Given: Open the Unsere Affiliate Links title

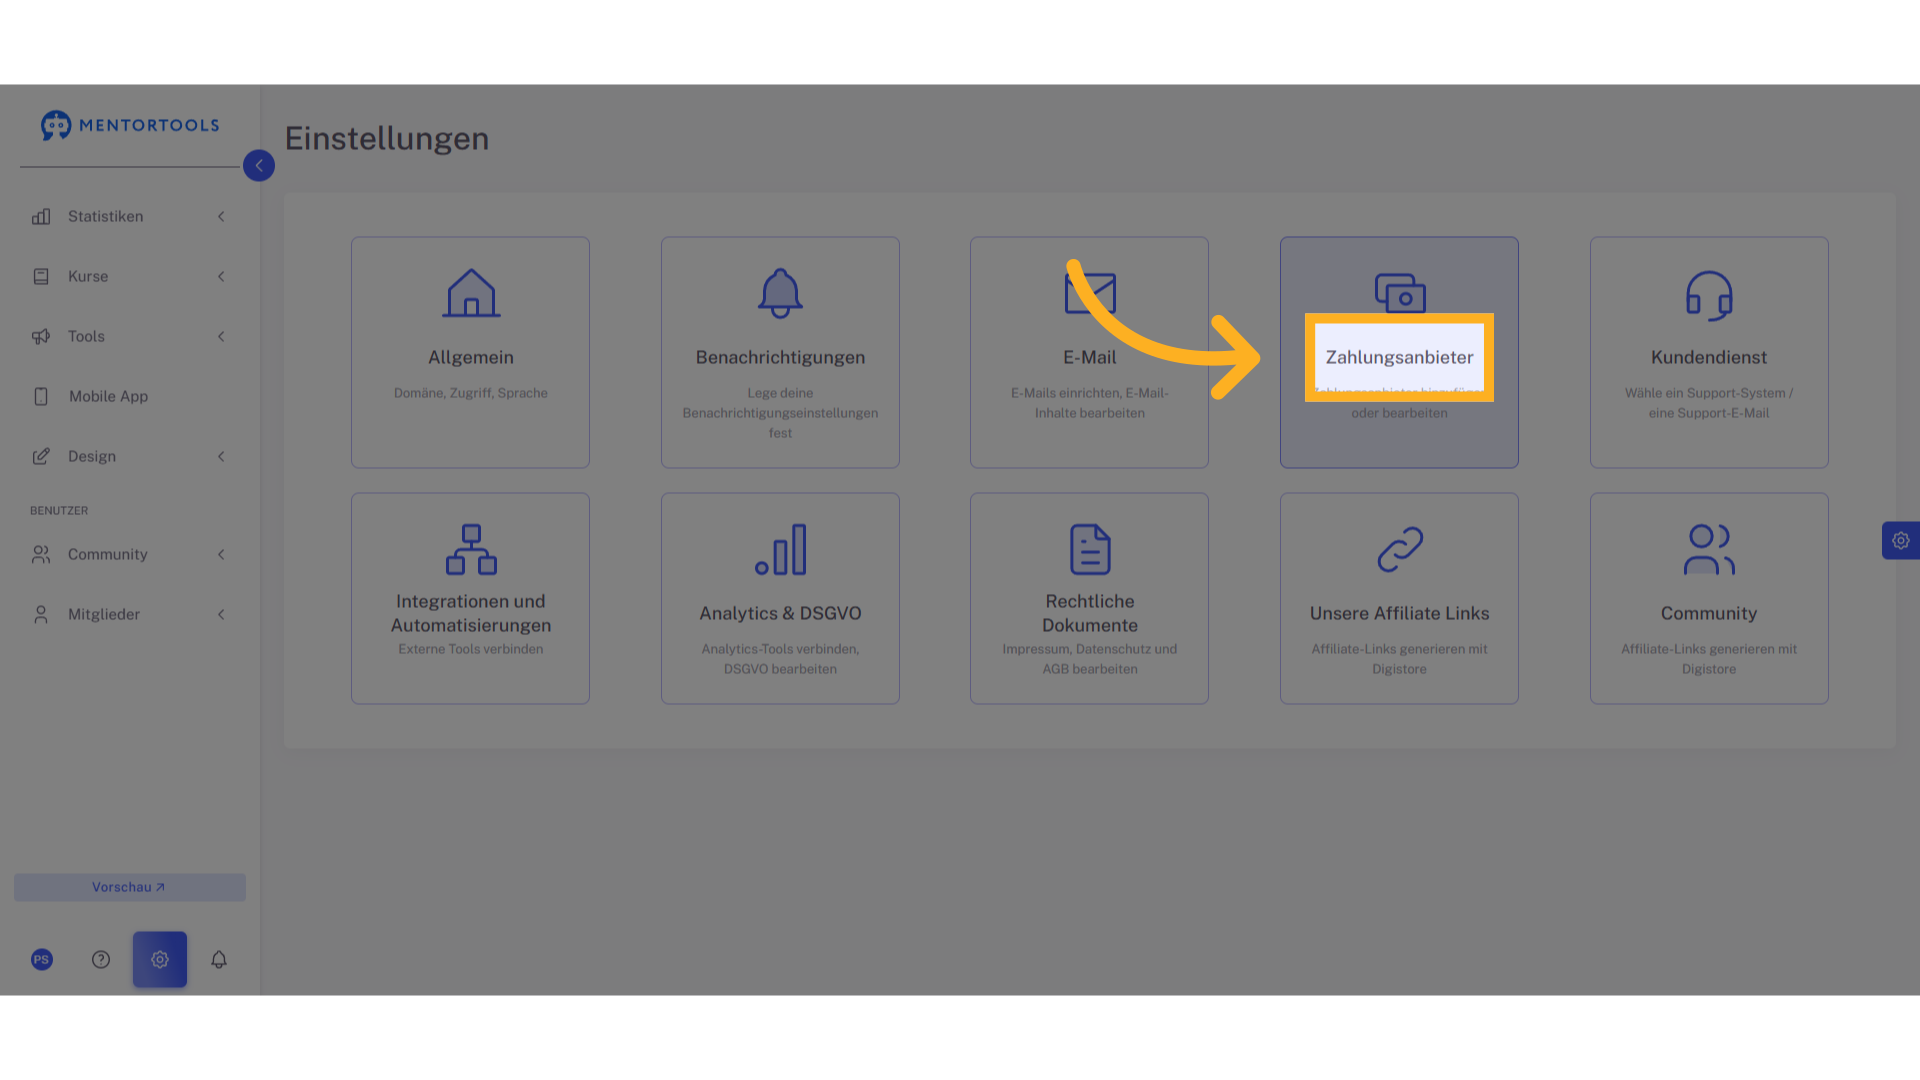Looking at the screenshot, I should point(1400,614).
